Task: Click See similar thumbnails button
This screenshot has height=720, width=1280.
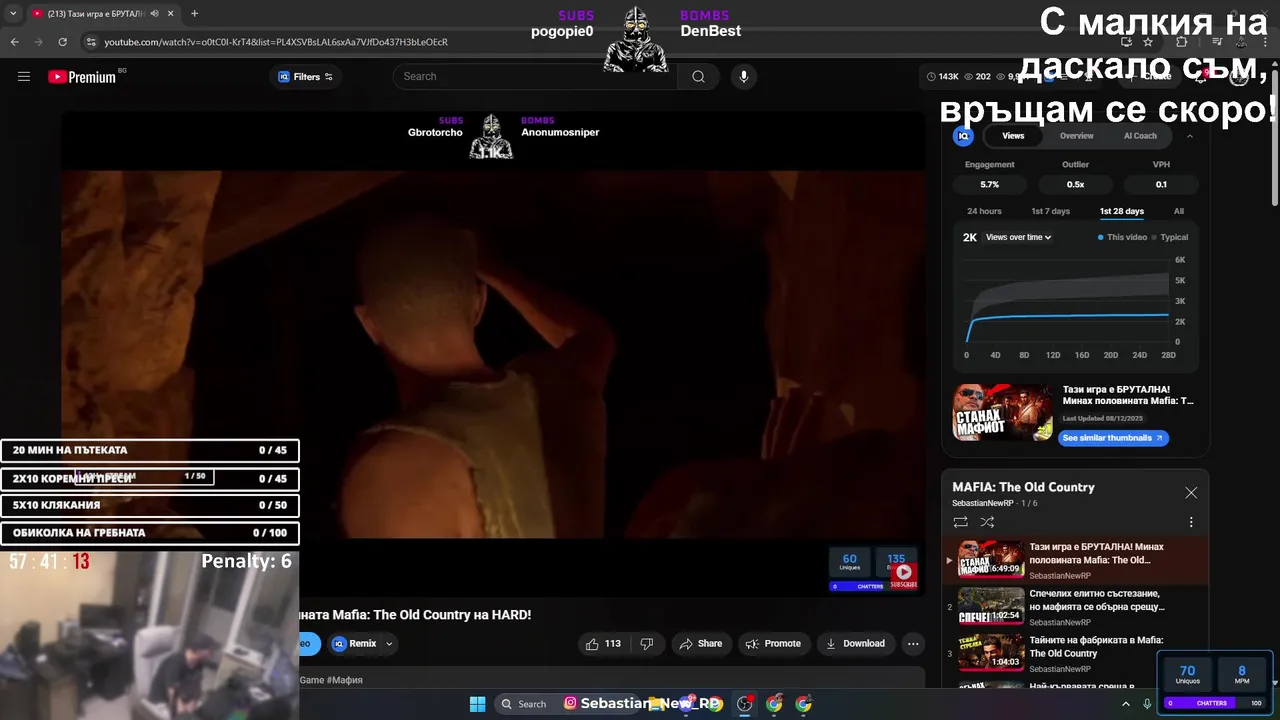Action: [x=1113, y=438]
